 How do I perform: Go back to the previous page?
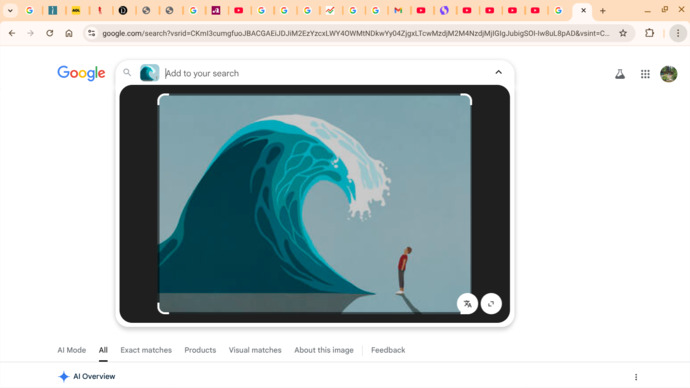tap(12, 33)
